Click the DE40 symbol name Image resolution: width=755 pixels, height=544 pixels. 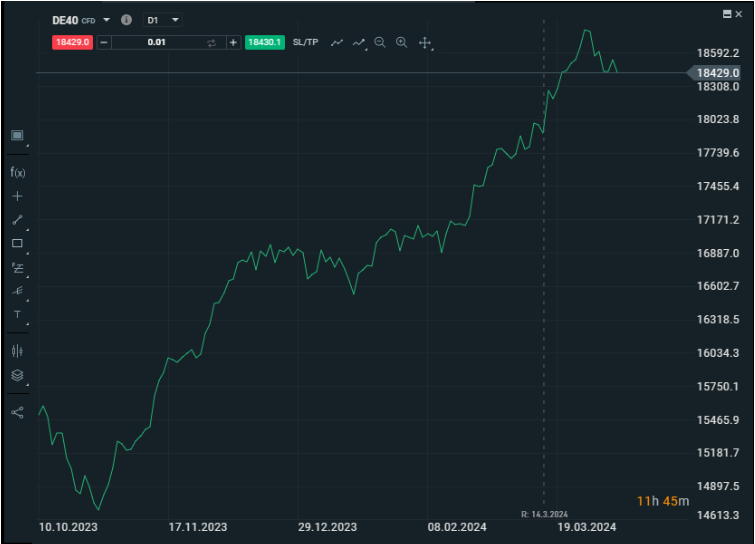(65, 20)
